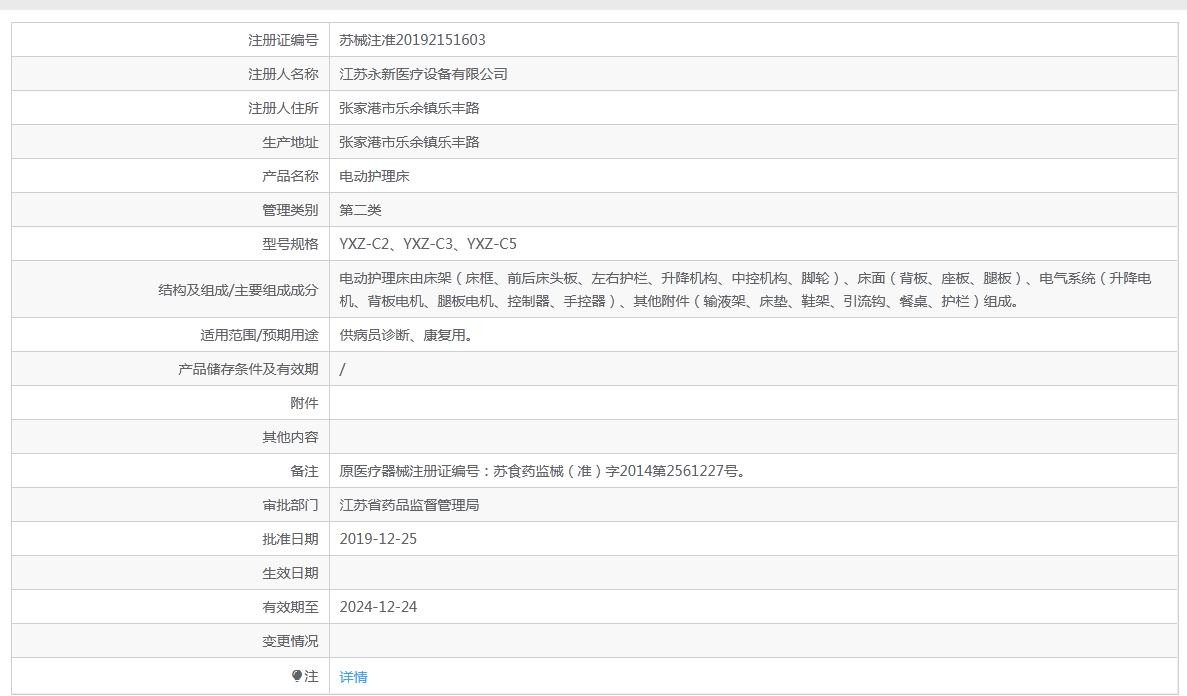Viewport: 1187px width, 696px height.
Task: Select registration number 苏械注准20192151603
Action: (413, 40)
